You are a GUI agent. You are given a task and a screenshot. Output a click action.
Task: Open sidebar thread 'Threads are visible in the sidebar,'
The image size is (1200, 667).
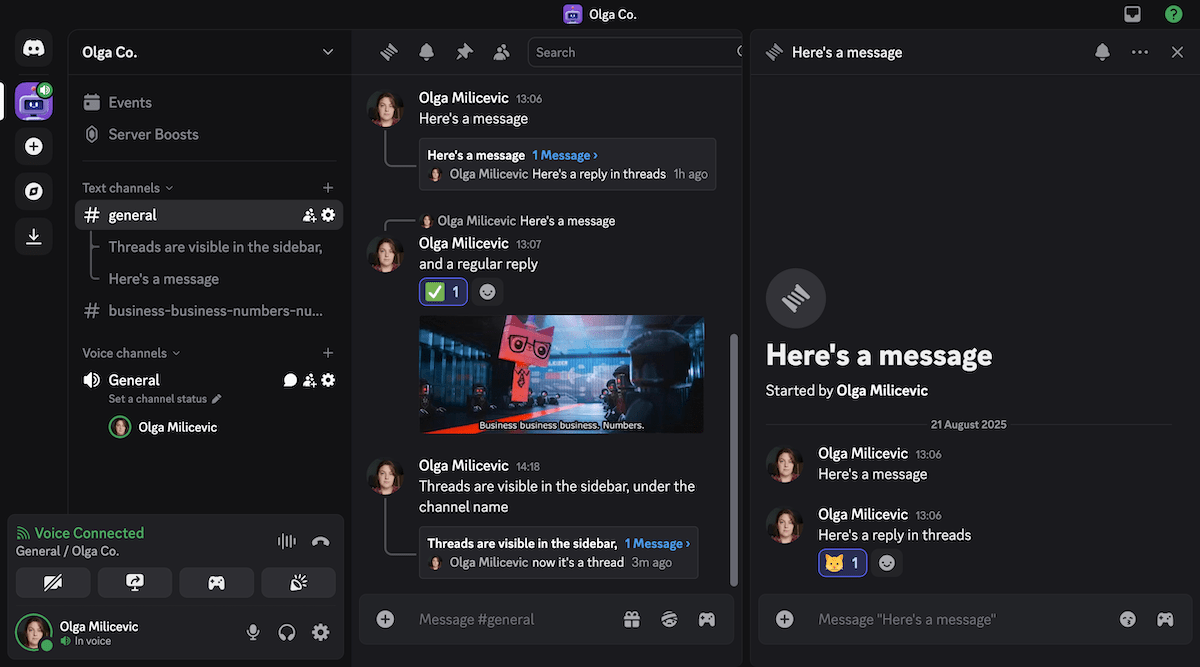[215, 247]
